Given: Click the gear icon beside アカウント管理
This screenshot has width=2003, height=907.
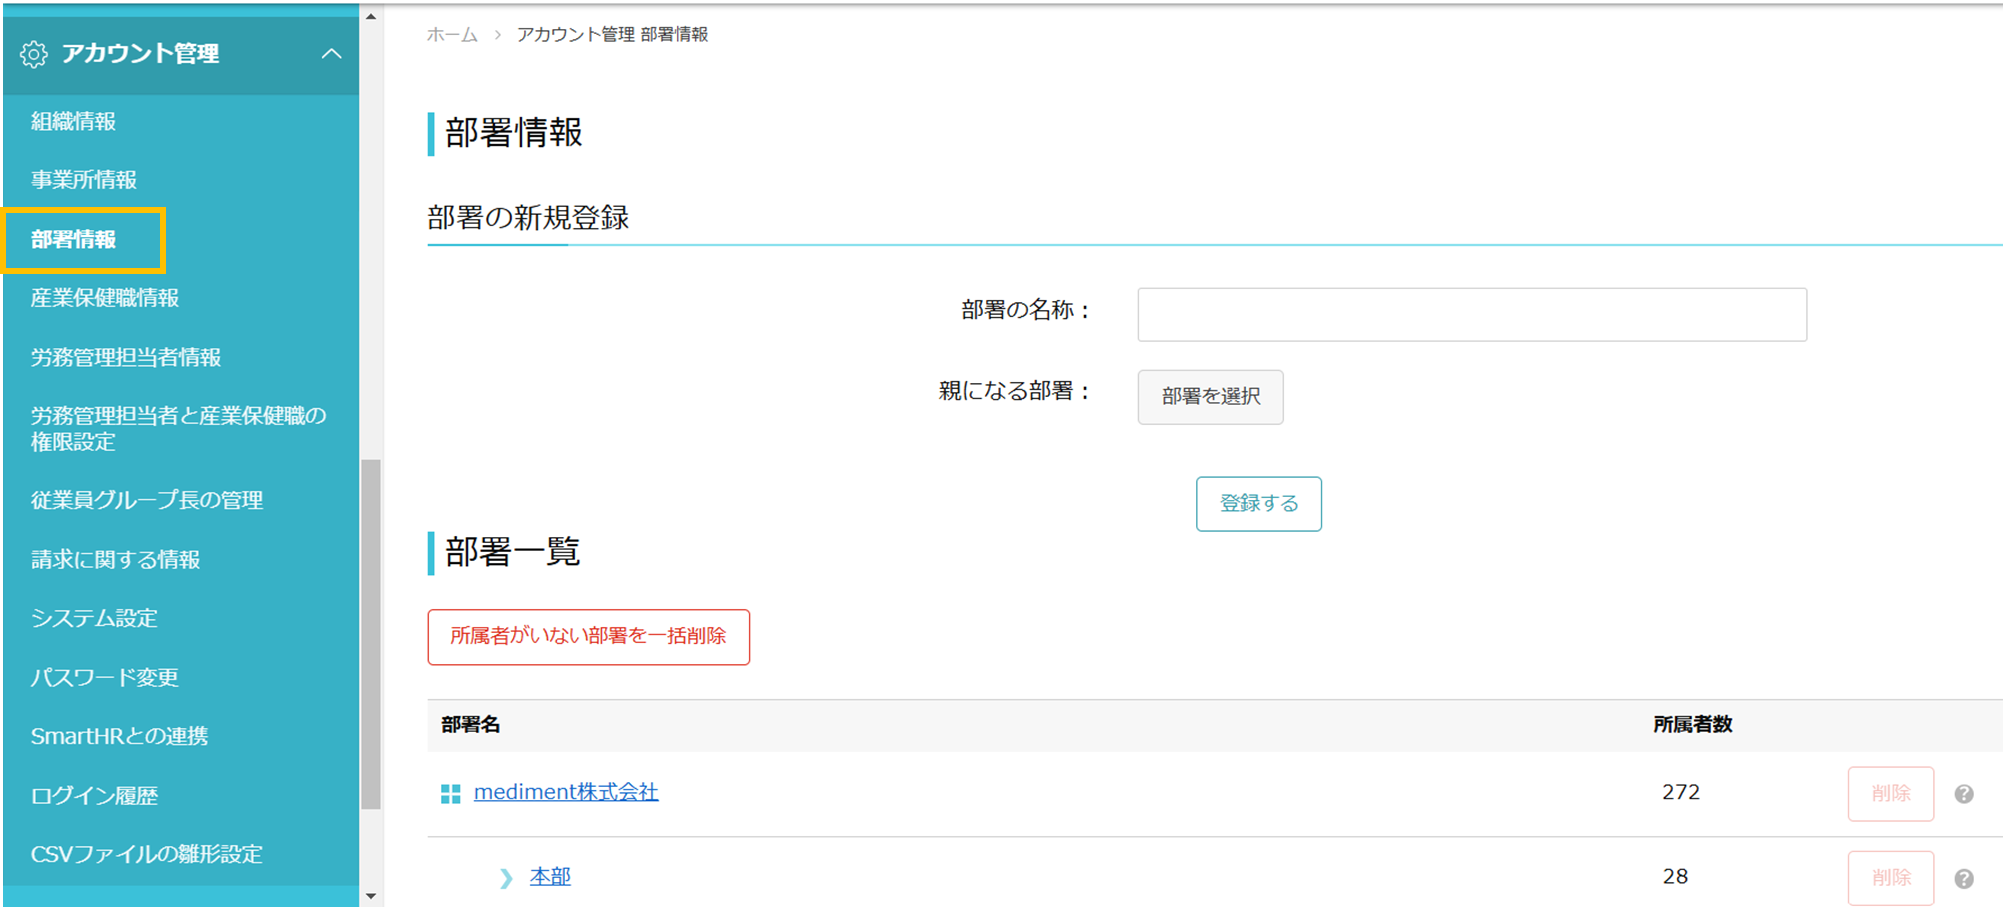Looking at the screenshot, I should click(x=33, y=54).
